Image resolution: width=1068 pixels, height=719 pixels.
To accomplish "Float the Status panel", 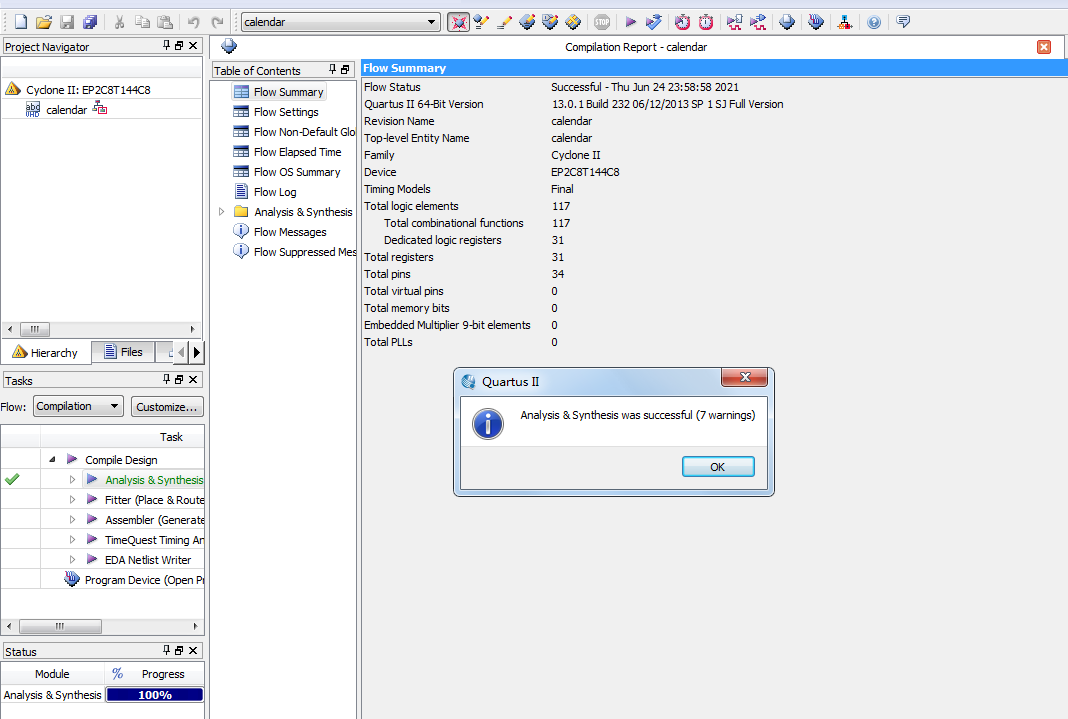I will pos(179,650).
